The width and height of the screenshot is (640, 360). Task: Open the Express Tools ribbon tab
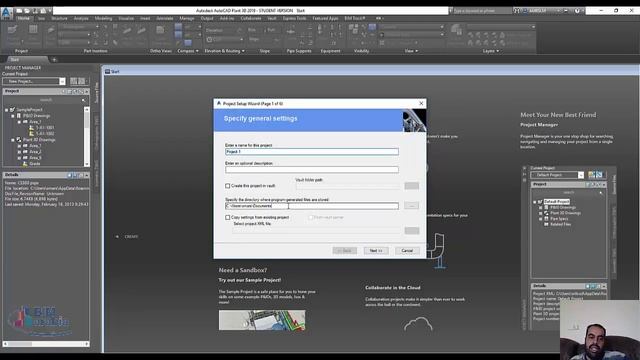coord(294,18)
